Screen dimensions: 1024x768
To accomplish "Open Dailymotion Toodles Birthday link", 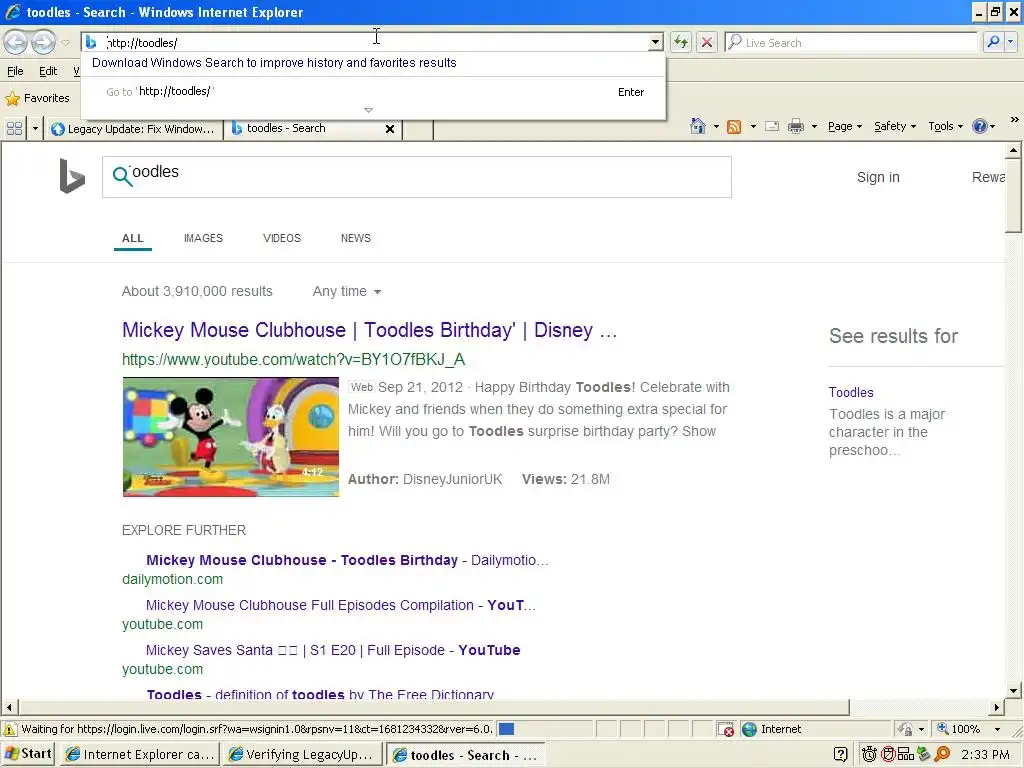I will pyautogui.click(x=347, y=560).
